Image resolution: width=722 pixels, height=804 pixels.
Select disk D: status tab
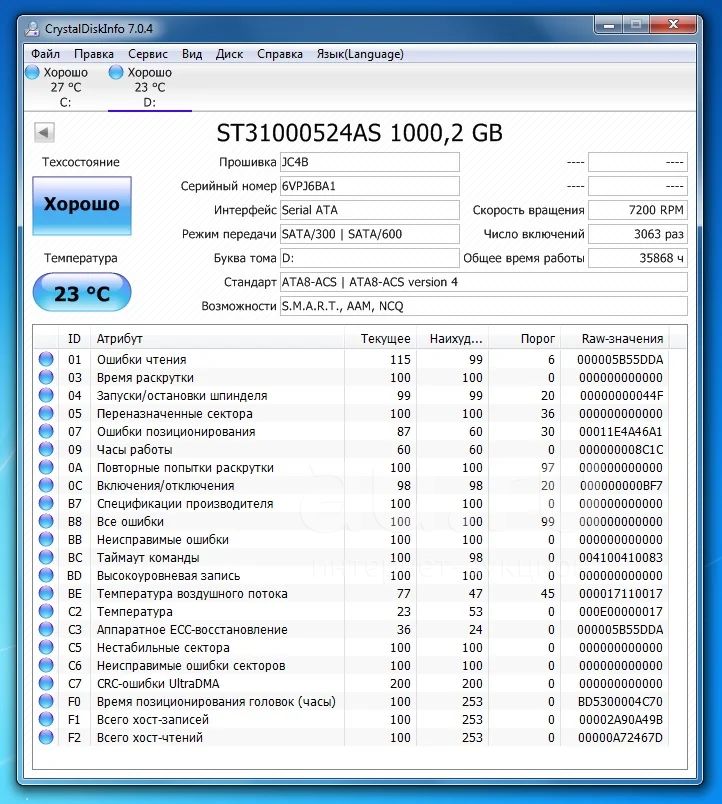pyautogui.click(x=150, y=87)
